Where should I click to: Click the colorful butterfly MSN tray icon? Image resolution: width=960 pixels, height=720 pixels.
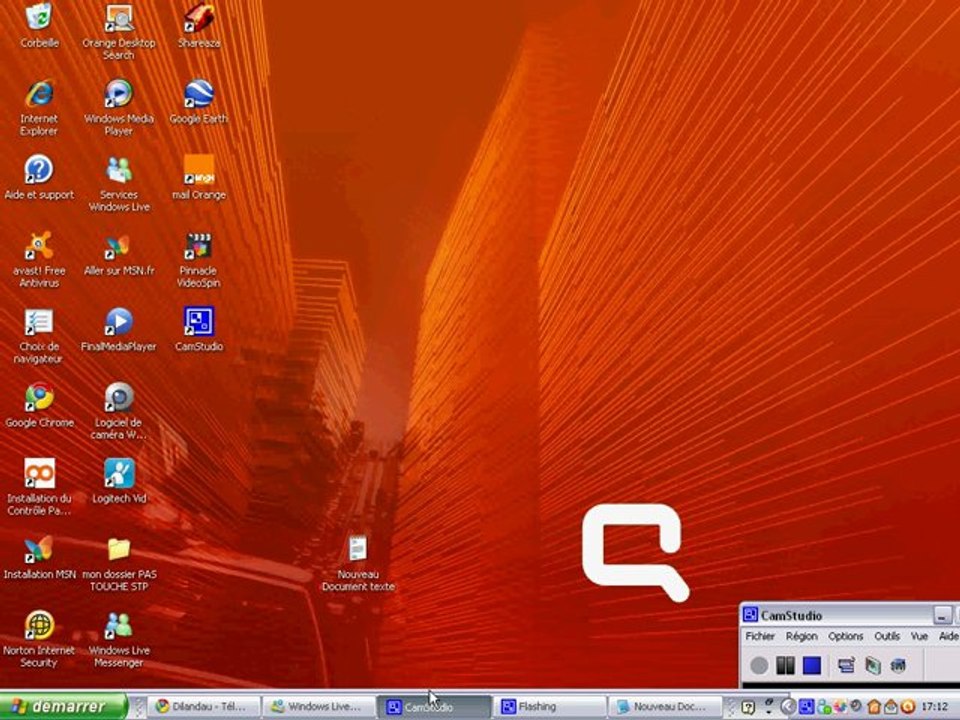[840, 707]
